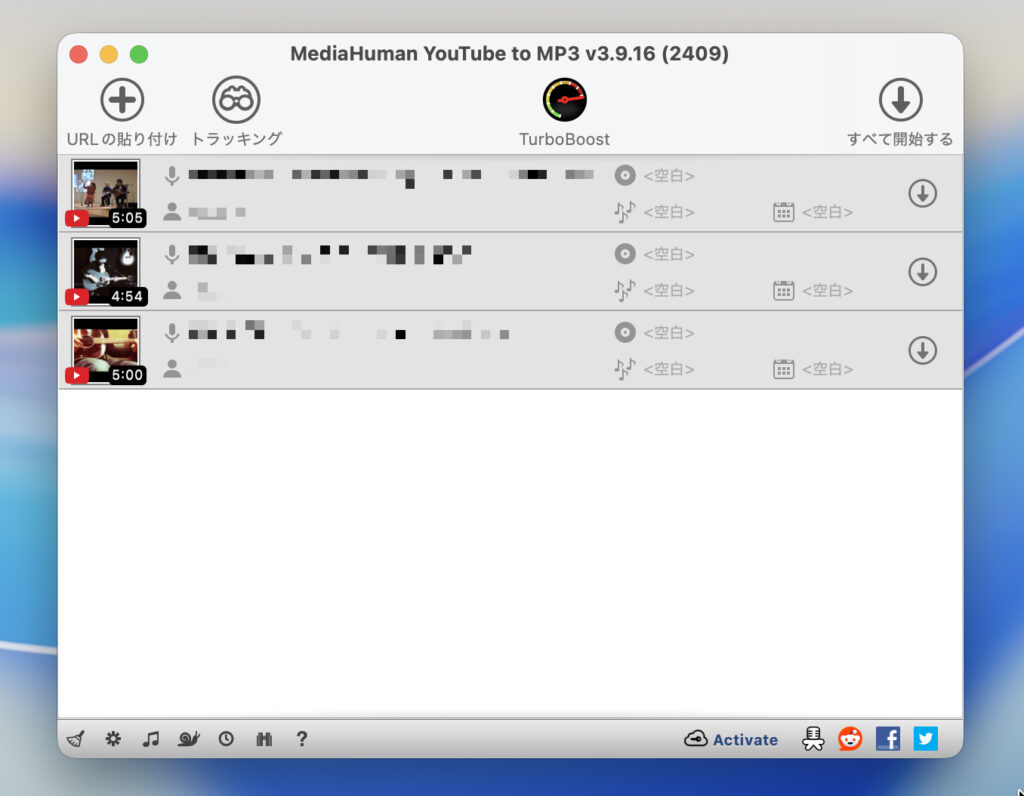
Task: Download the second track (4:54)
Action: [922, 271]
